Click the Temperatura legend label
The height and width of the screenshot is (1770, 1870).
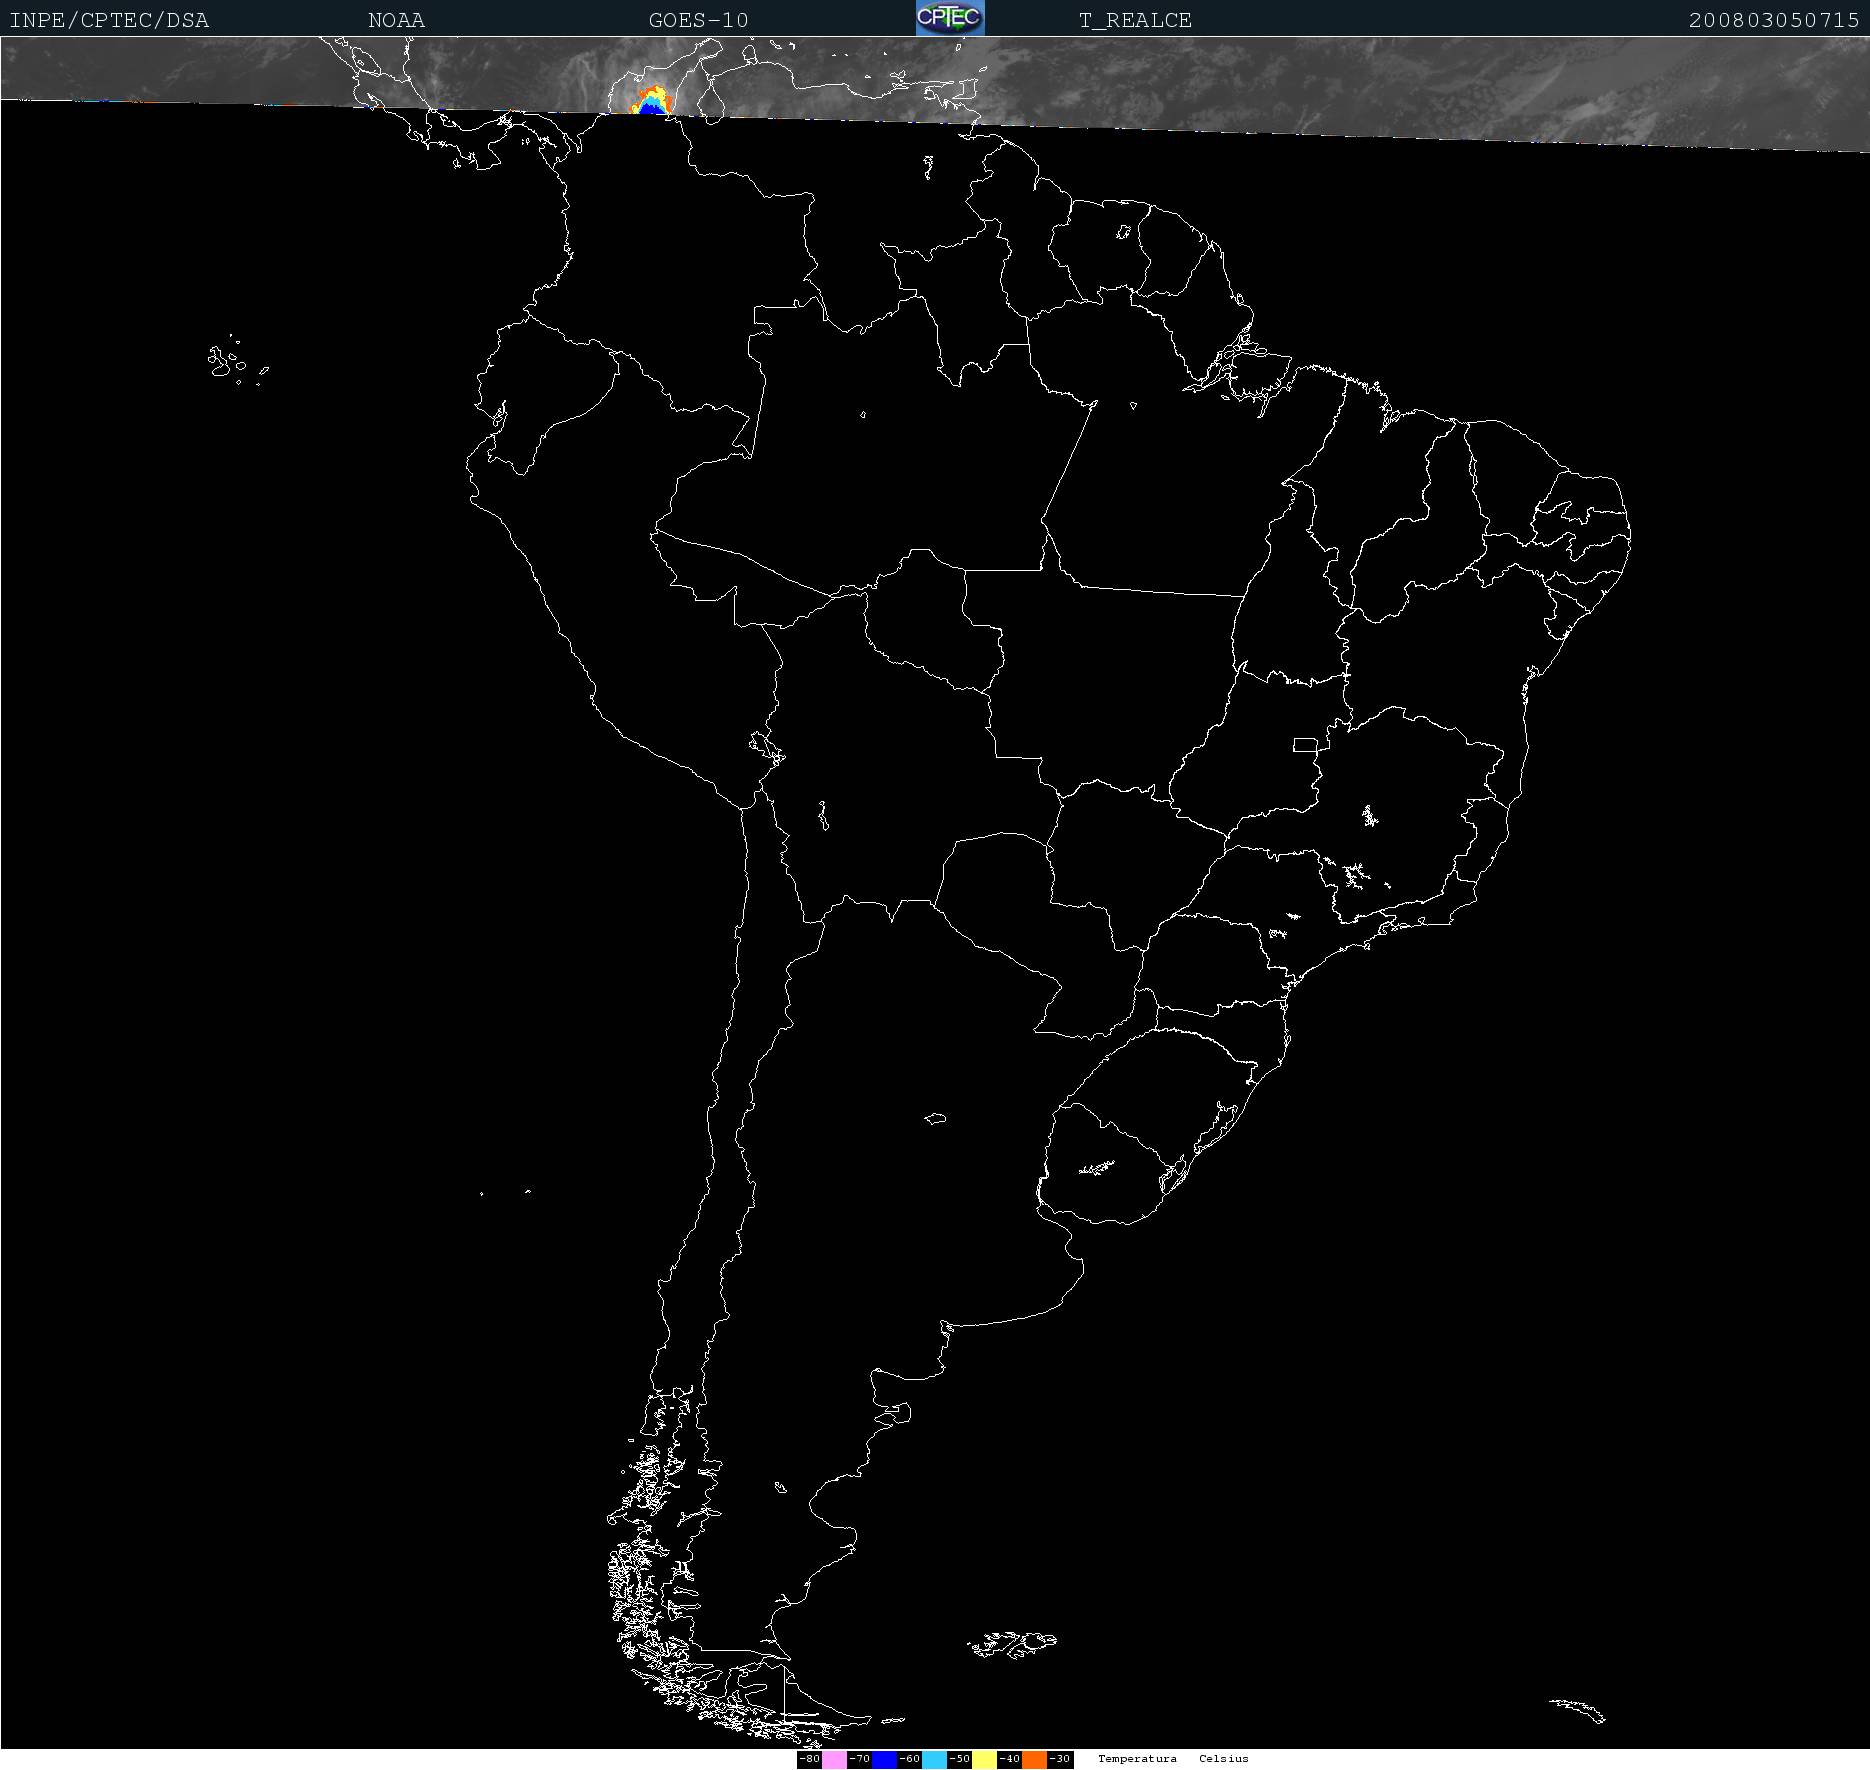click(x=1137, y=1759)
